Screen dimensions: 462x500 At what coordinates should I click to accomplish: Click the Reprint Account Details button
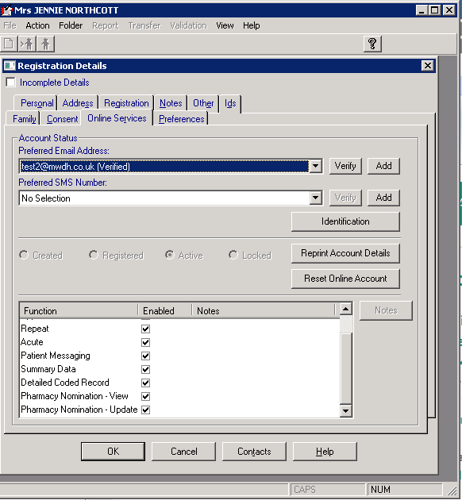[x=345, y=253]
